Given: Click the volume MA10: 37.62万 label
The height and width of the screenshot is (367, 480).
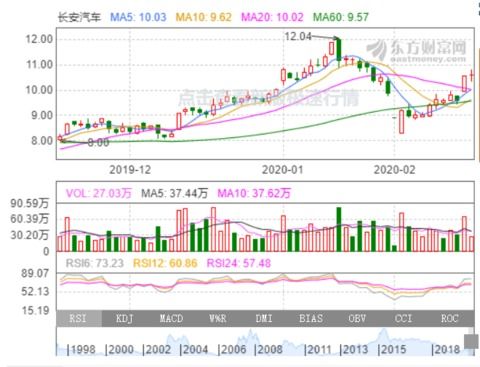Looking at the screenshot, I should coord(254,193).
